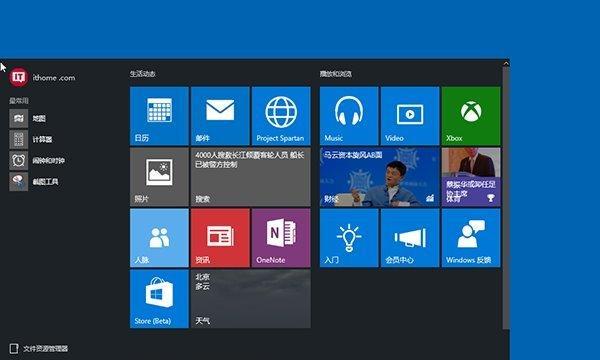The image size is (600, 360).
Task: Open 文件资源管理器 file explorer
Action: coord(39,349)
